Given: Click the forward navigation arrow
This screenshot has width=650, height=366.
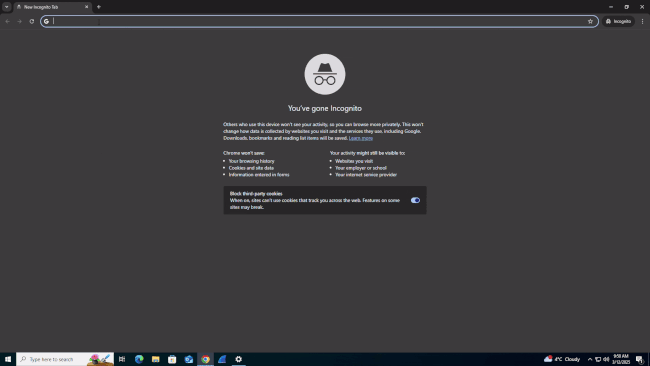Looking at the screenshot, I should (x=19, y=21).
